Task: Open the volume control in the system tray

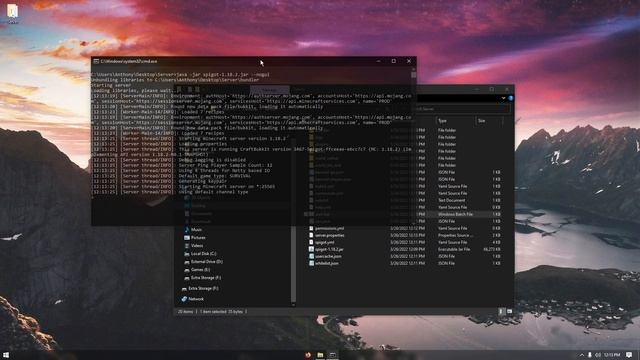Action: (x=598, y=355)
